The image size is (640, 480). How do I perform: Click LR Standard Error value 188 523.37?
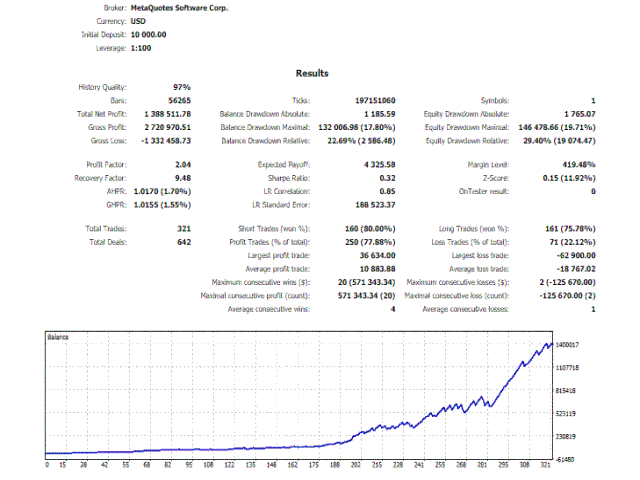coord(375,205)
